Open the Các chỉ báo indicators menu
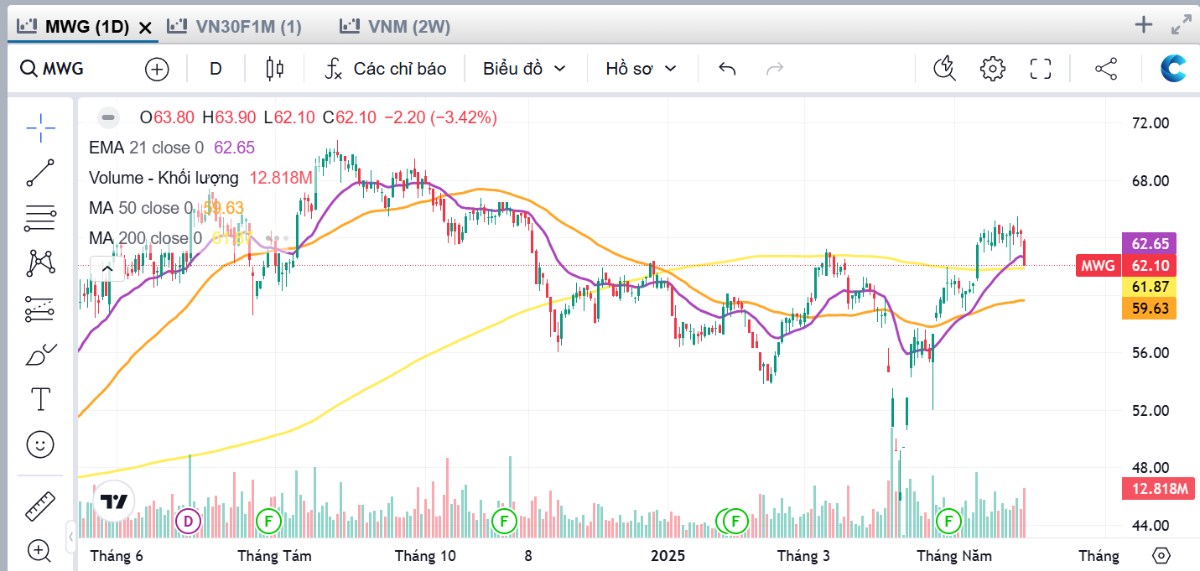This screenshot has width=1200, height=571. [385, 69]
